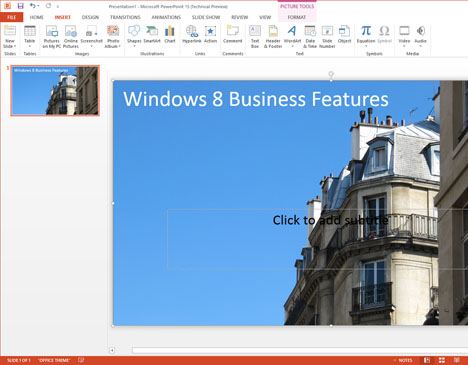
Task: Insert Date & Time
Action: (x=310, y=31)
